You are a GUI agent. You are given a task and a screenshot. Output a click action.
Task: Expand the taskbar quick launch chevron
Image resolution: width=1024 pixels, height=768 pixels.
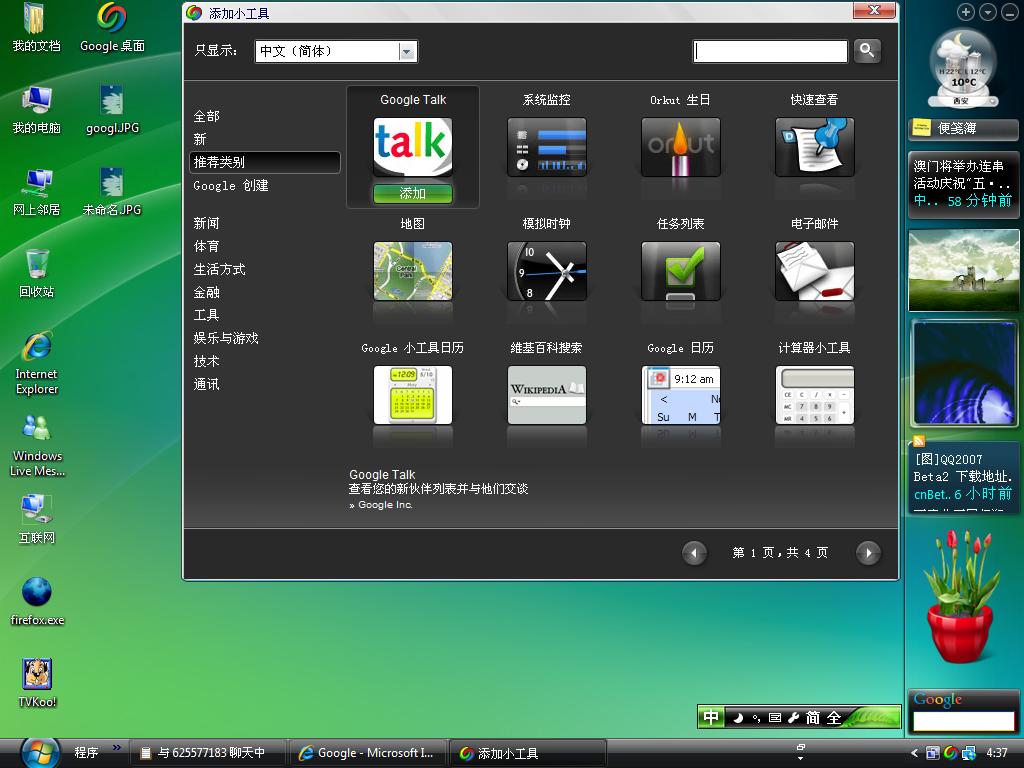117,748
